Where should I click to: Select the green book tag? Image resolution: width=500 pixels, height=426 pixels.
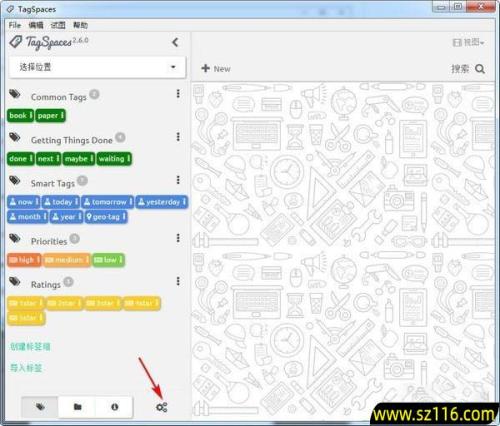tap(21, 116)
